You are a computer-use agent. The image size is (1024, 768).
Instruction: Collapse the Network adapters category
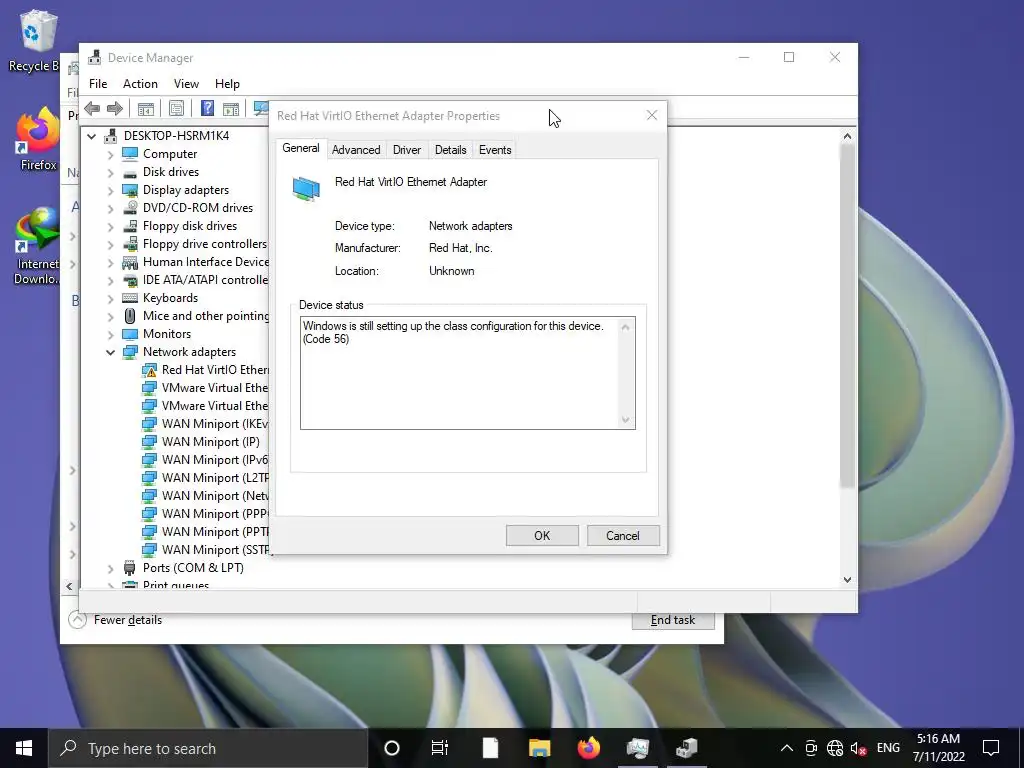(110, 352)
